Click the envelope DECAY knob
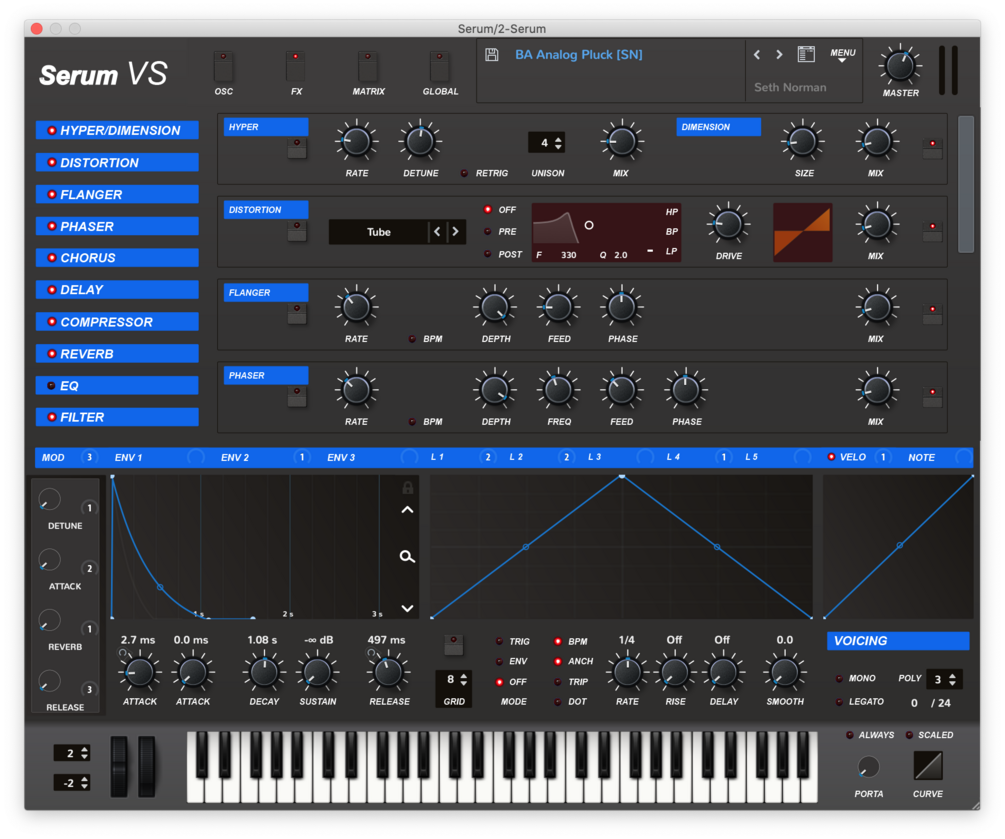The width and height of the screenshot is (1005, 839). coord(263,672)
